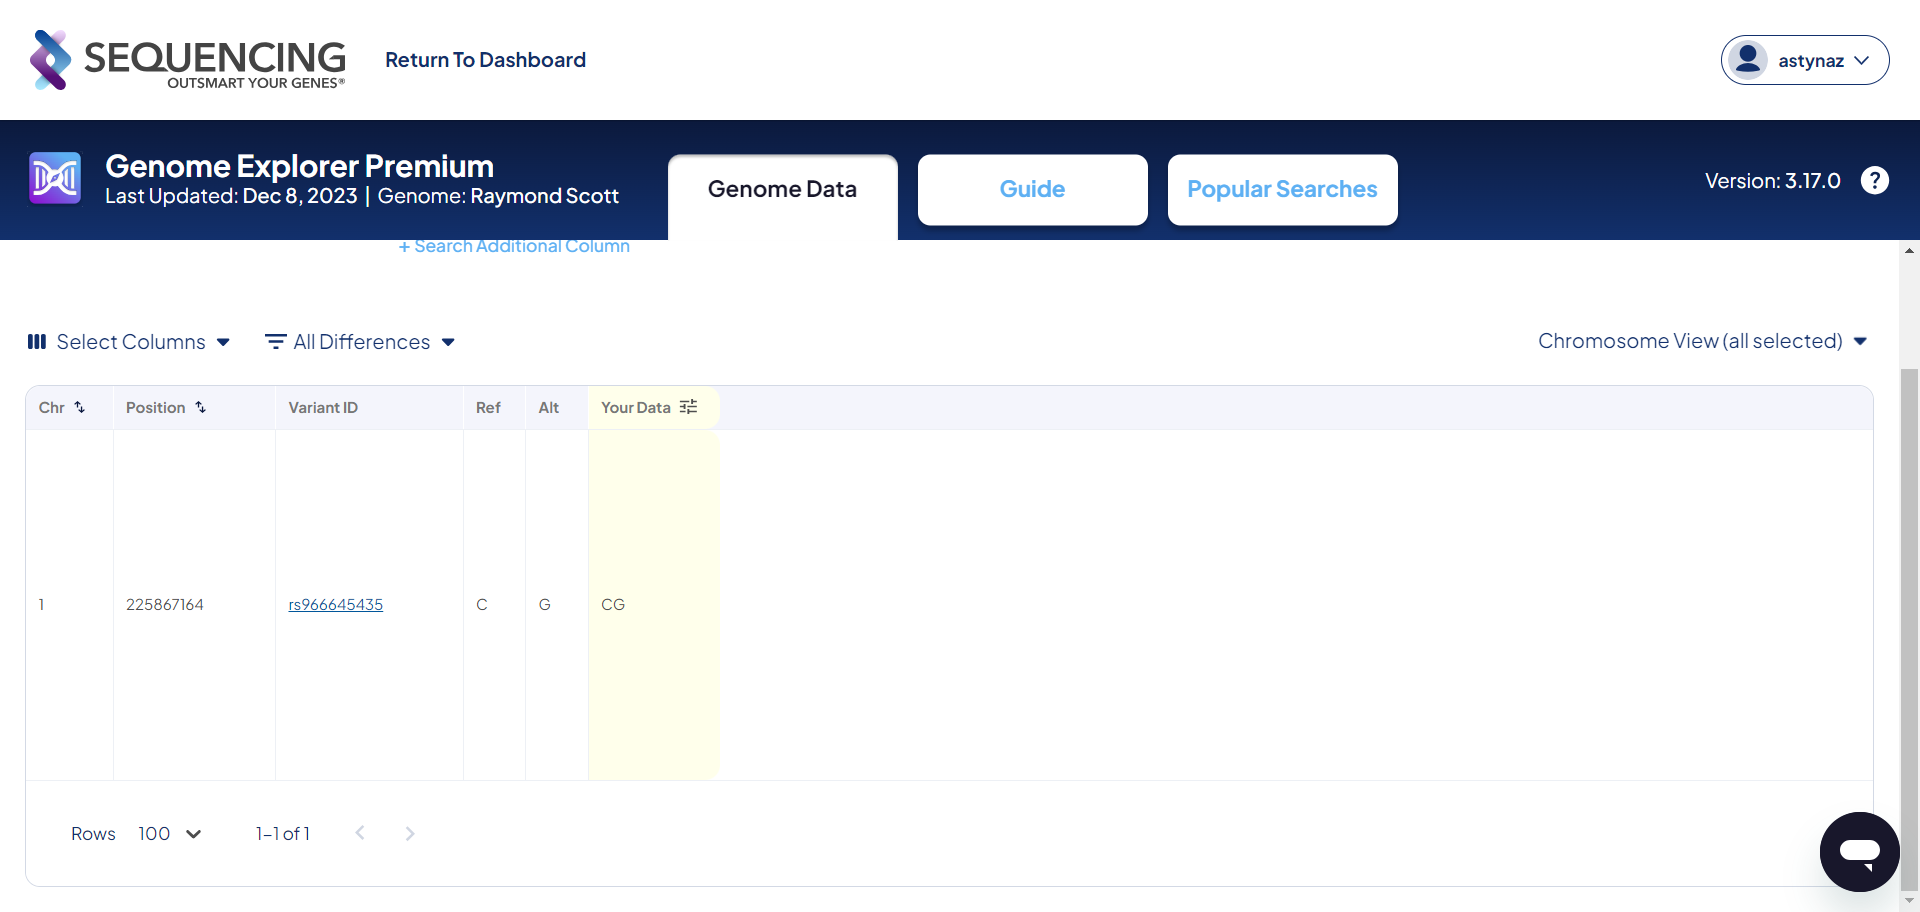Go to previous page arrow
This screenshot has width=1920, height=912.
click(x=360, y=833)
